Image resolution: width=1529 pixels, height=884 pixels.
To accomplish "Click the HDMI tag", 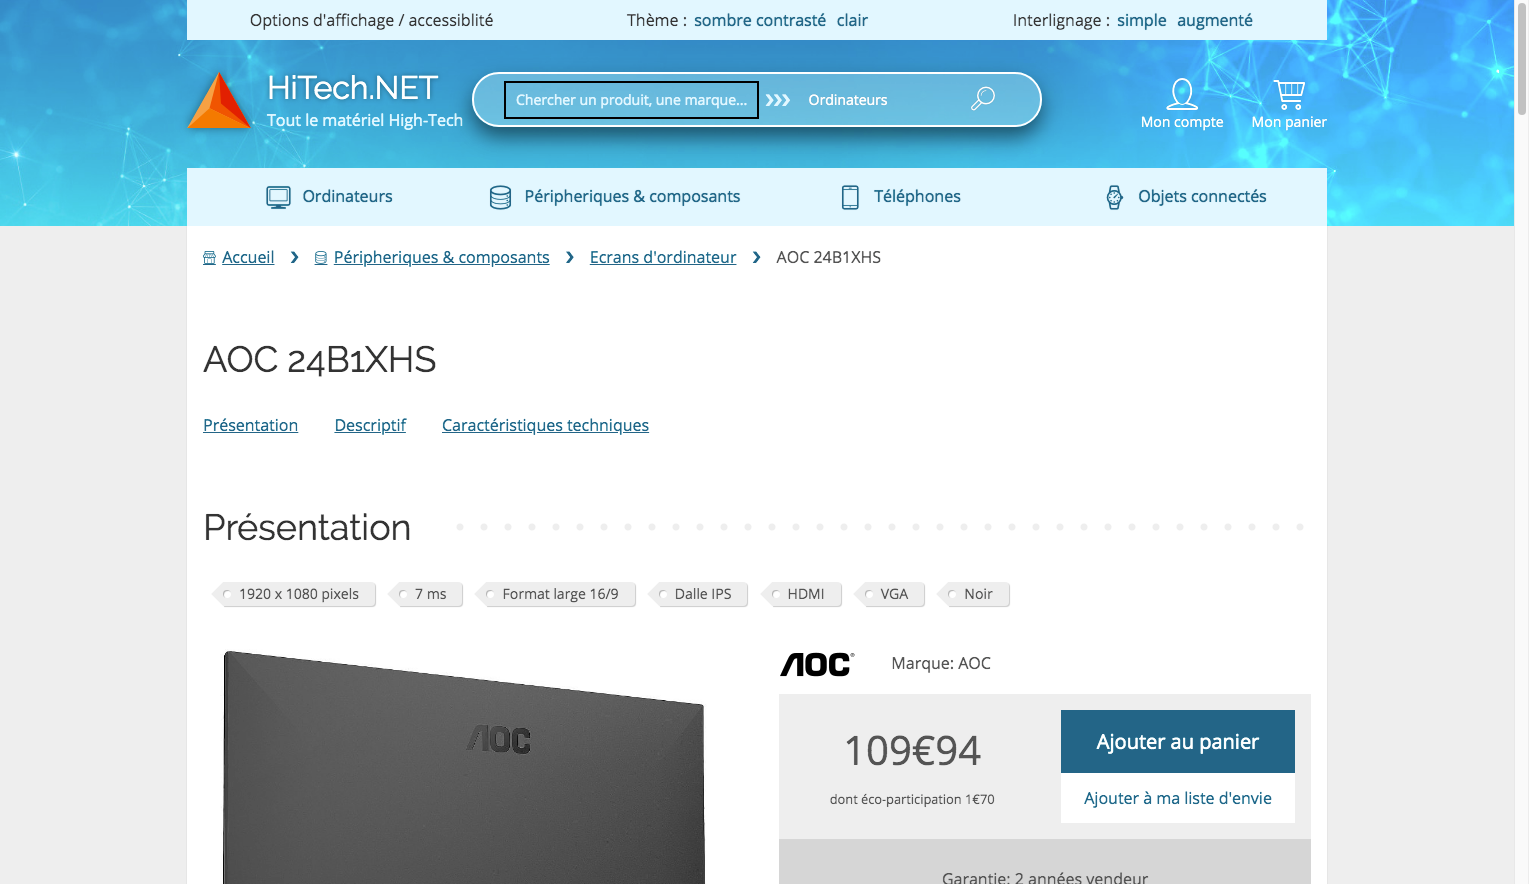I will (803, 594).
